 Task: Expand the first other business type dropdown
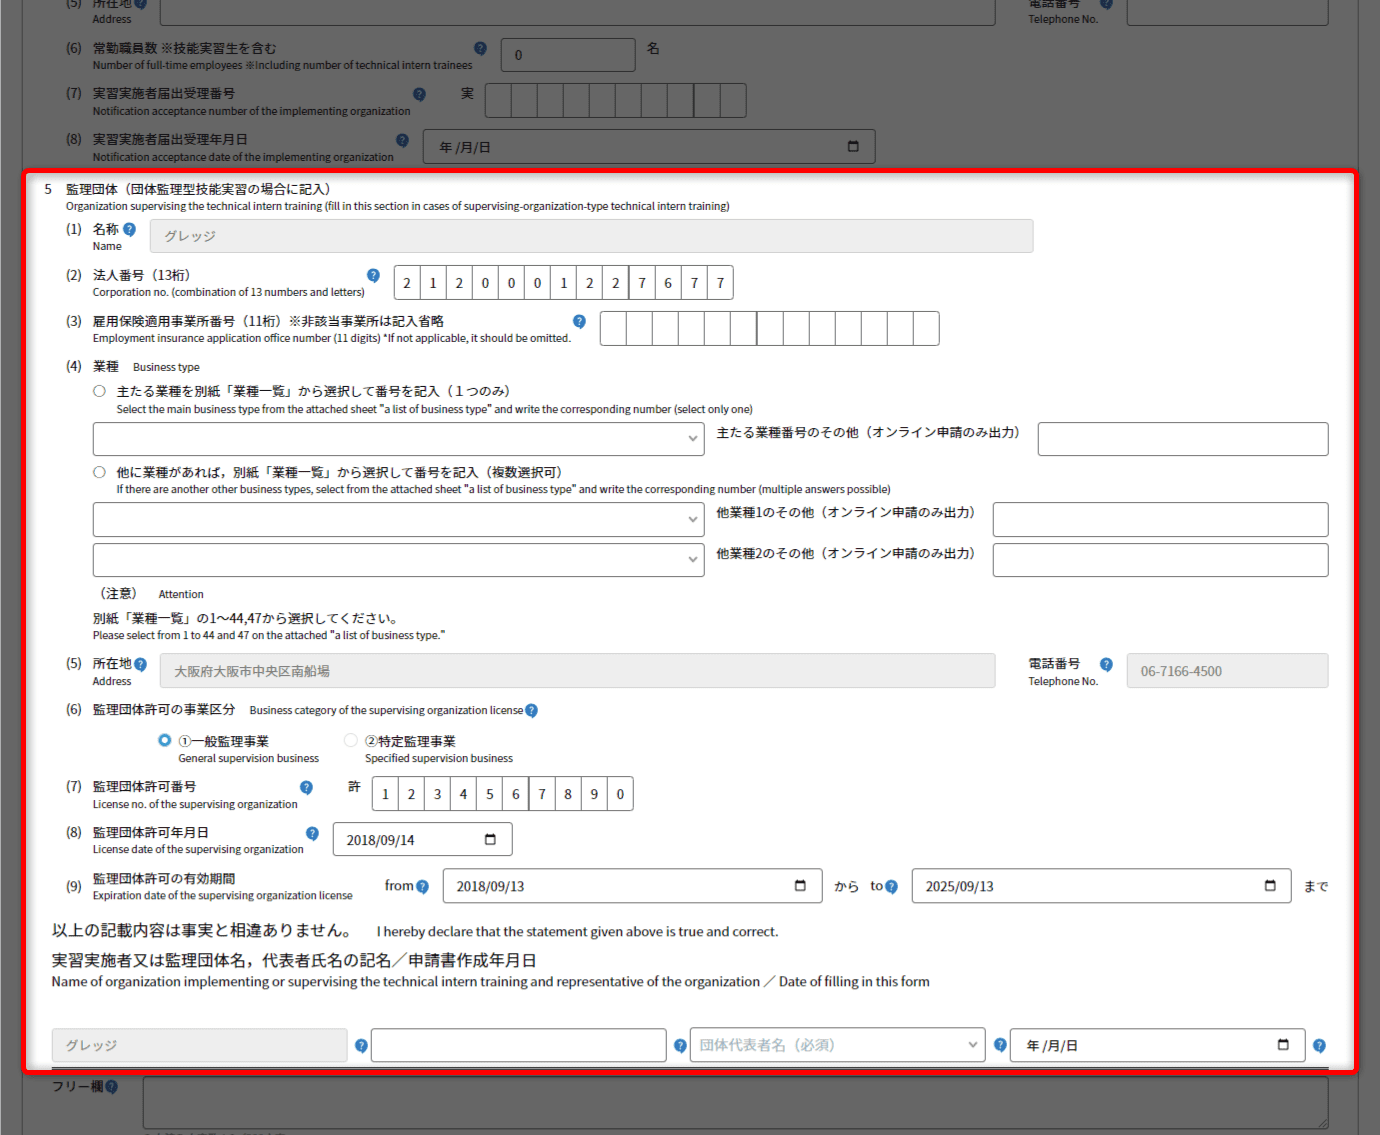[398, 519]
